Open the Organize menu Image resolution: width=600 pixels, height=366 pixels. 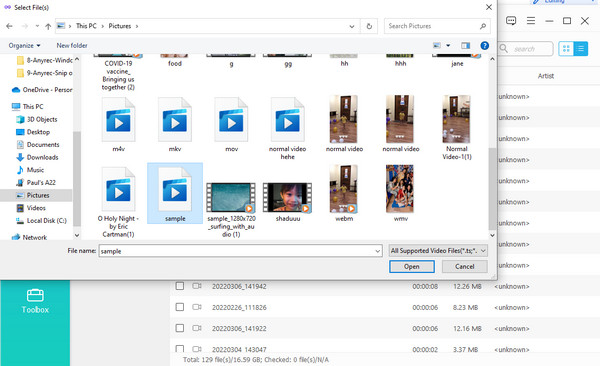24,46
